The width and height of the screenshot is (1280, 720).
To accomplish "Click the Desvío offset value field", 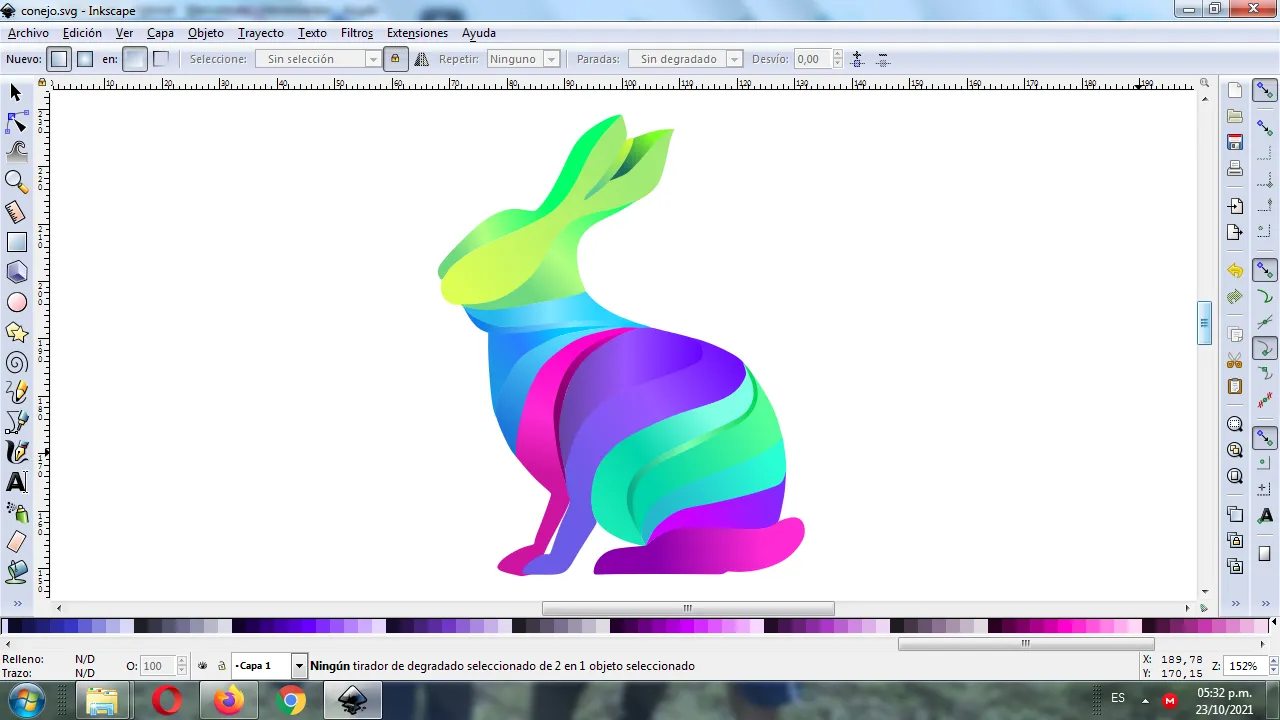I will coord(813,59).
